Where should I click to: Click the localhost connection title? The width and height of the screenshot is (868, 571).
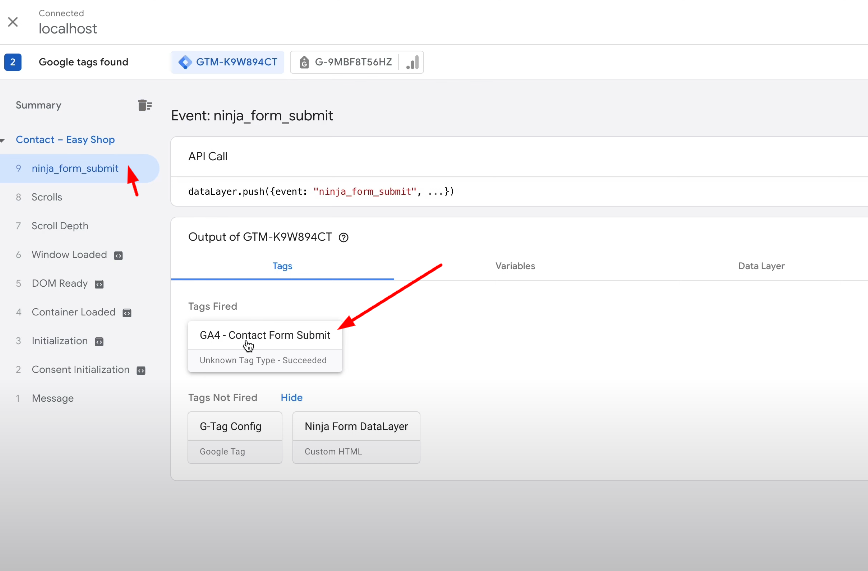(68, 28)
